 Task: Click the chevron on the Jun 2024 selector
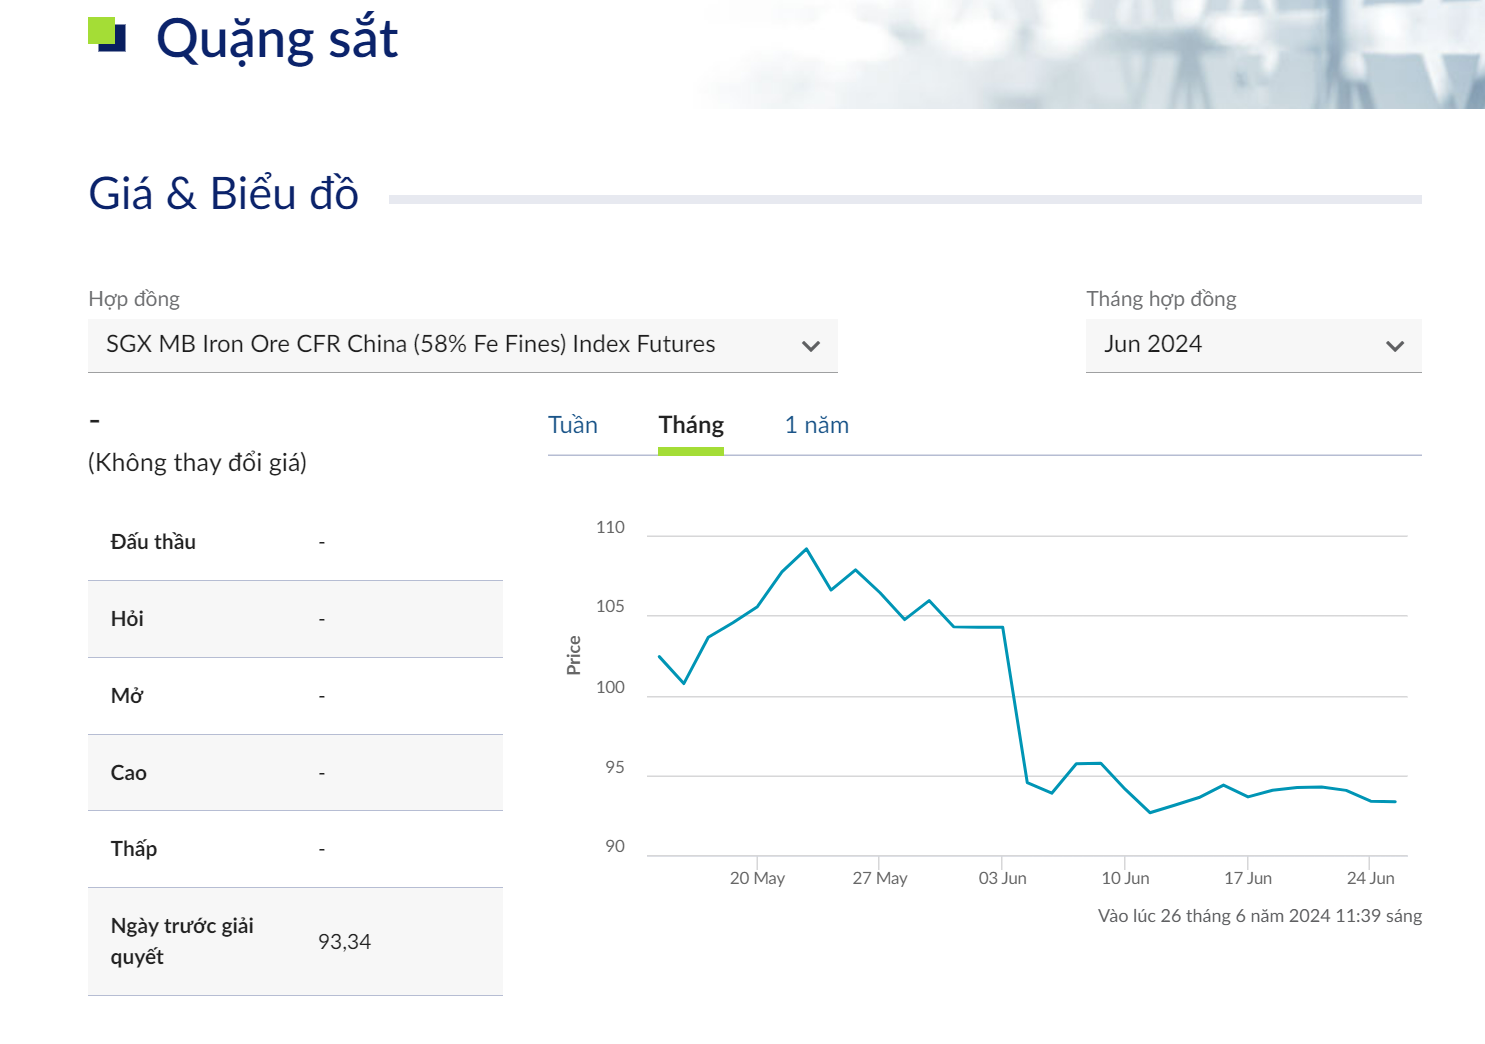[1396, 346]
